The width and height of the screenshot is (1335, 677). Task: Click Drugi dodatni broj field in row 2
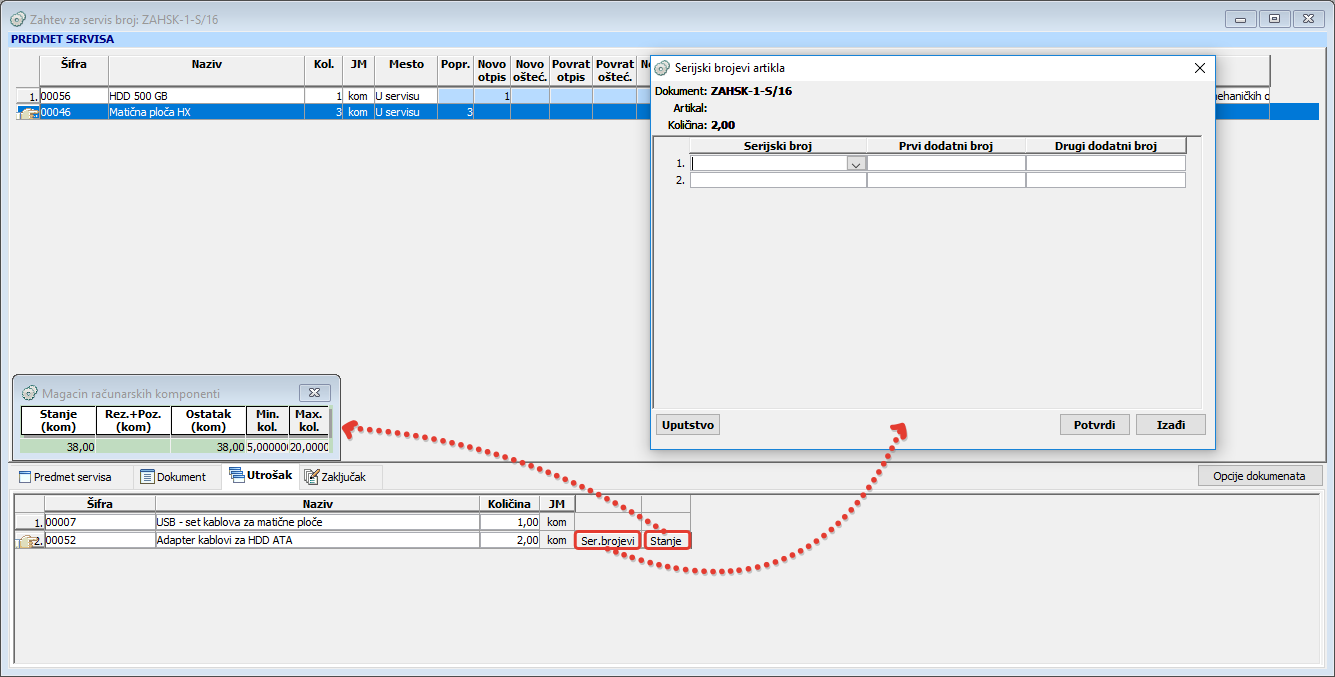coord(1106,180)
